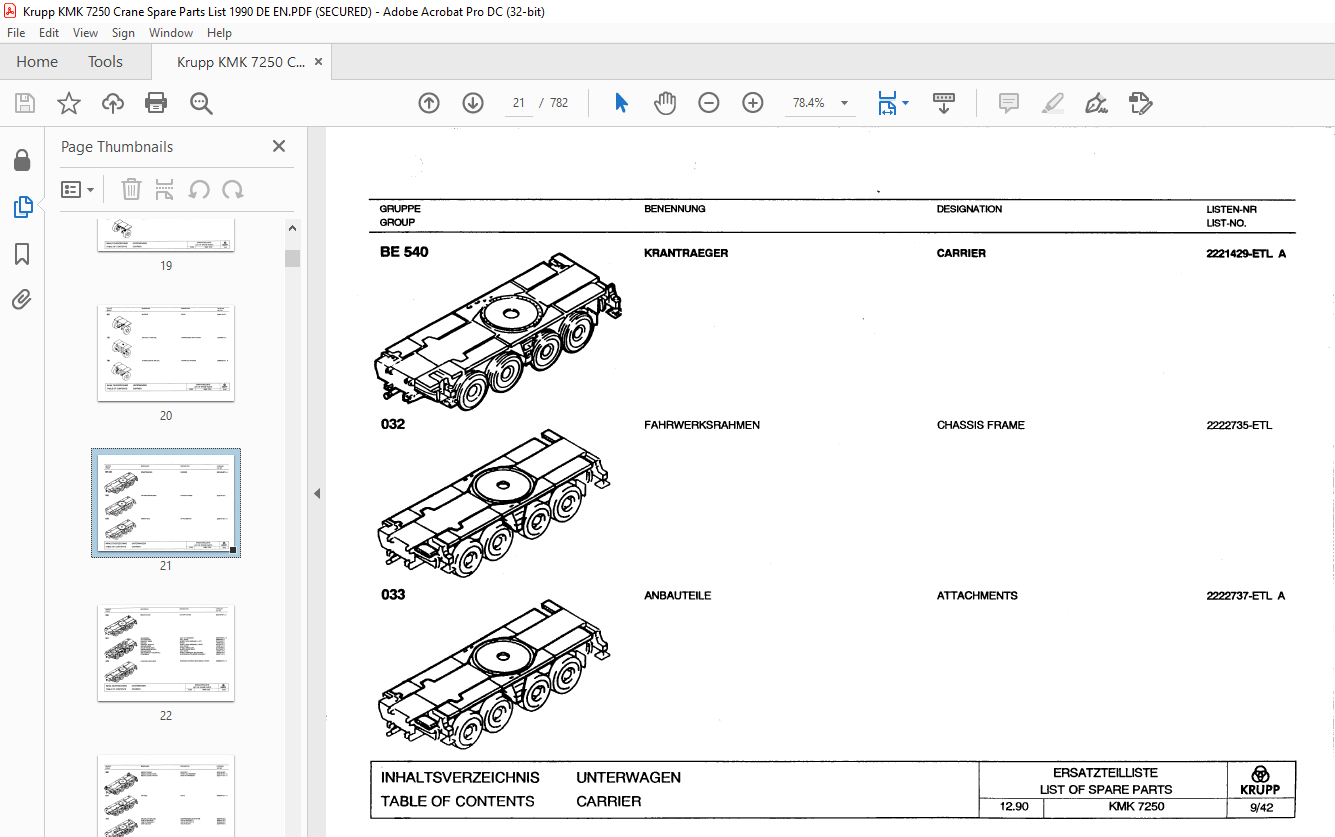Click the TABLE OF CONTENTS footer text

(x=457, y=801)
